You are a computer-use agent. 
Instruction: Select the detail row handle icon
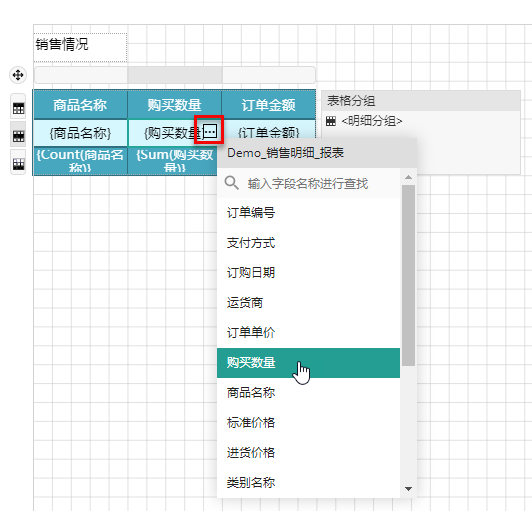point(18,136)
